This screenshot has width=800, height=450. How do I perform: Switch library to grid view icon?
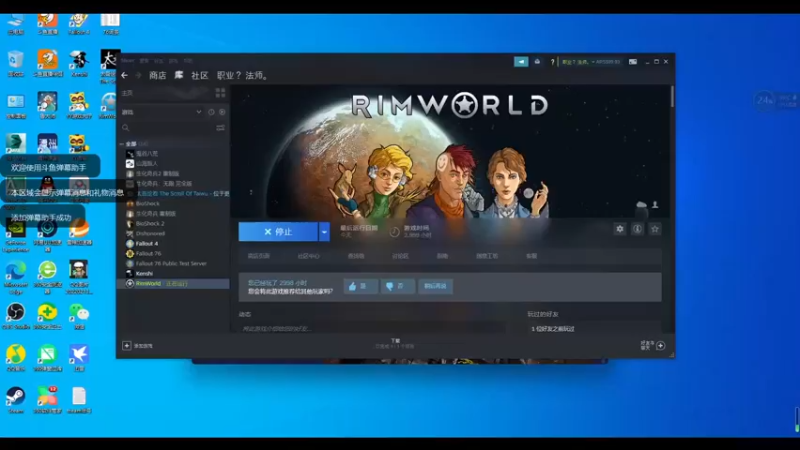(x=220, y=93)
